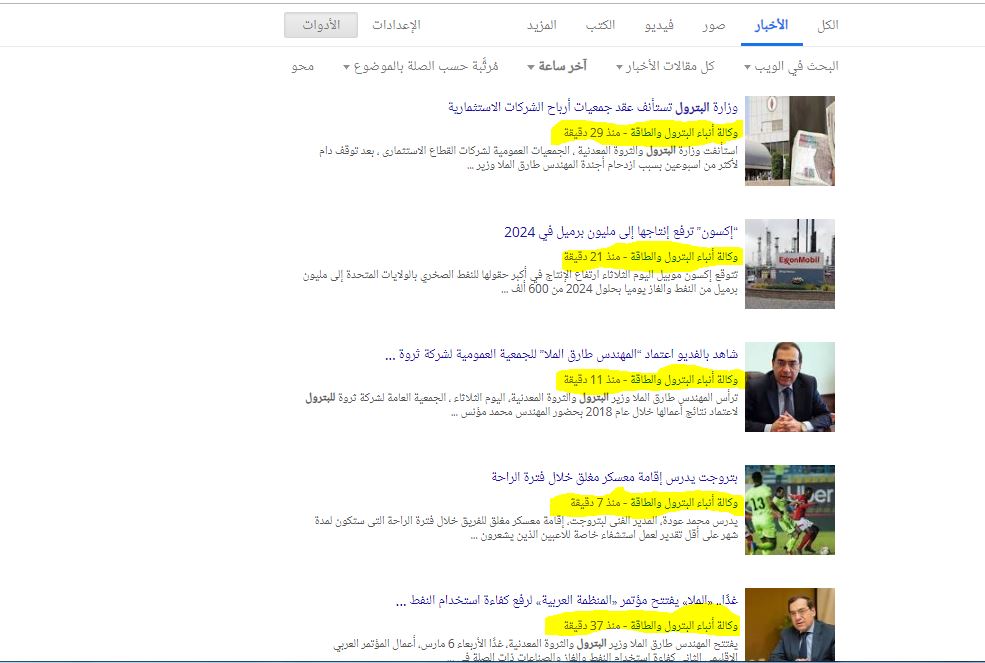Click the football players thumbnail image

790,510
